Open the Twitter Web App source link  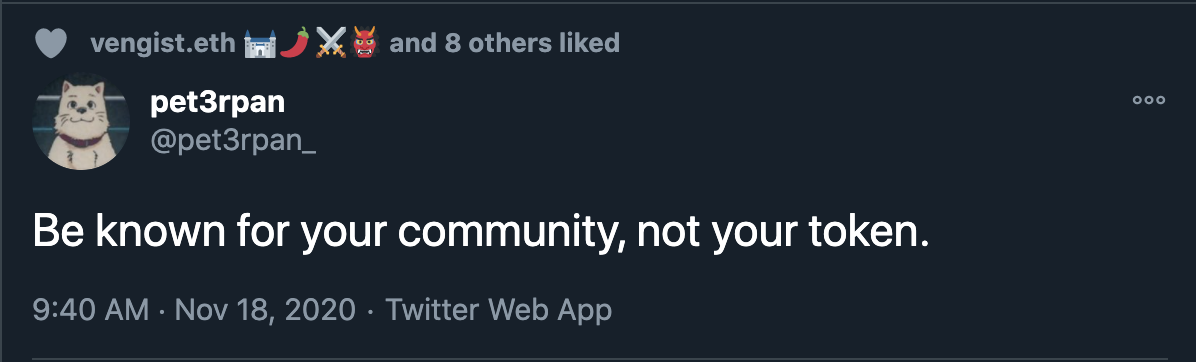[498, 310]
